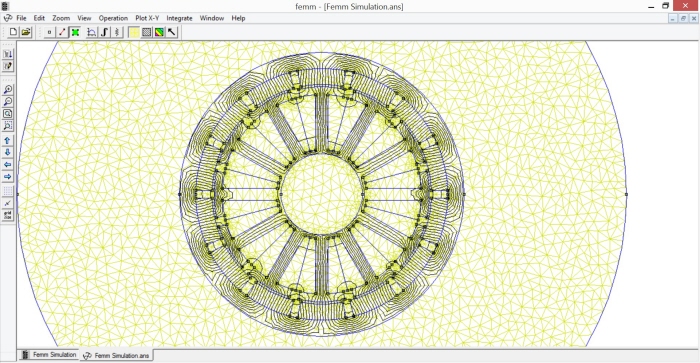This screenshot has height=363, width=700.
Task: Open the Integrate menu
Action: (x=179, y=18)
